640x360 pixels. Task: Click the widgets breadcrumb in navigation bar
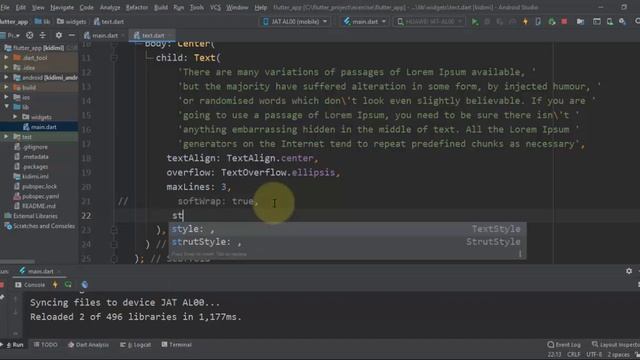click(71, 22)
